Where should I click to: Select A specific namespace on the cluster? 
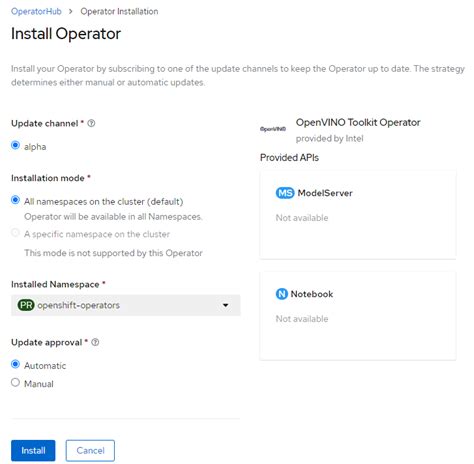[x=15, y=233]
